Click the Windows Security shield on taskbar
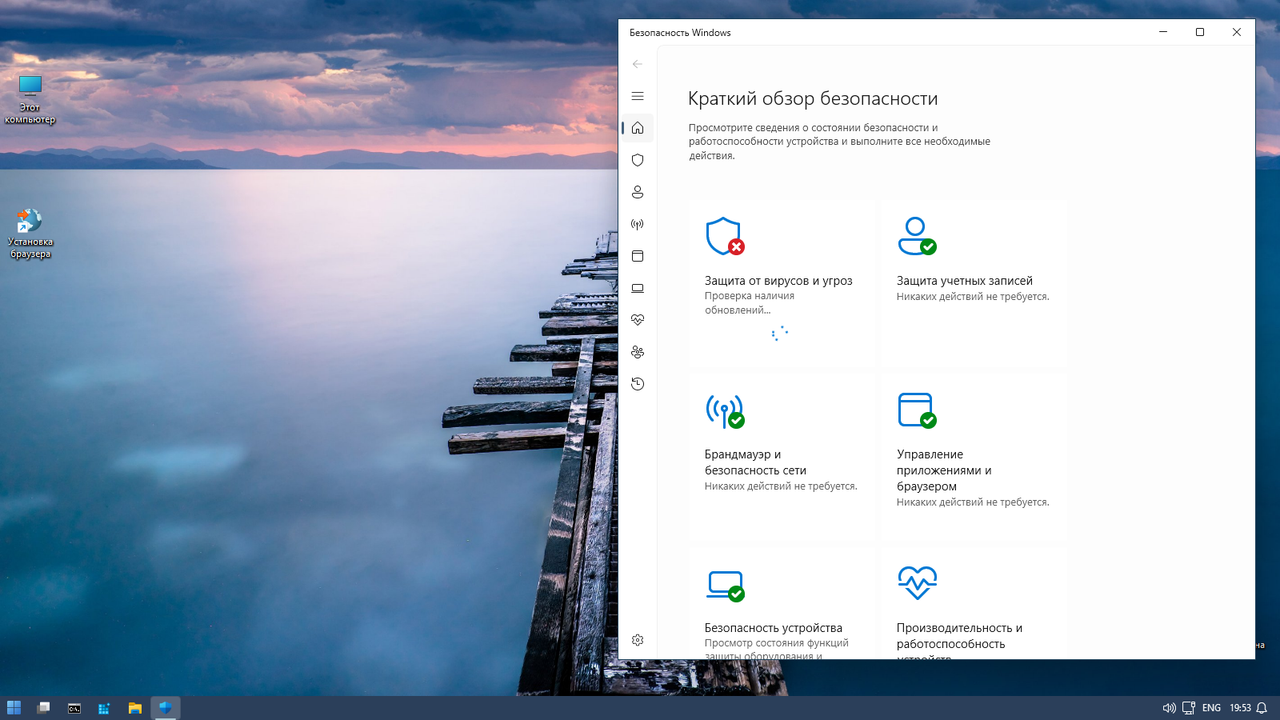 tap(165, 708)
